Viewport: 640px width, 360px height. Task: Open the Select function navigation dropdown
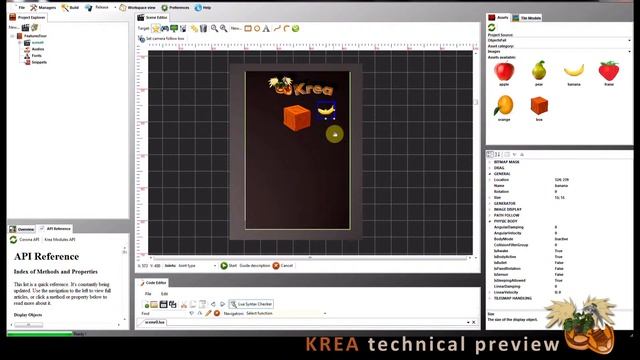(286, 313)
